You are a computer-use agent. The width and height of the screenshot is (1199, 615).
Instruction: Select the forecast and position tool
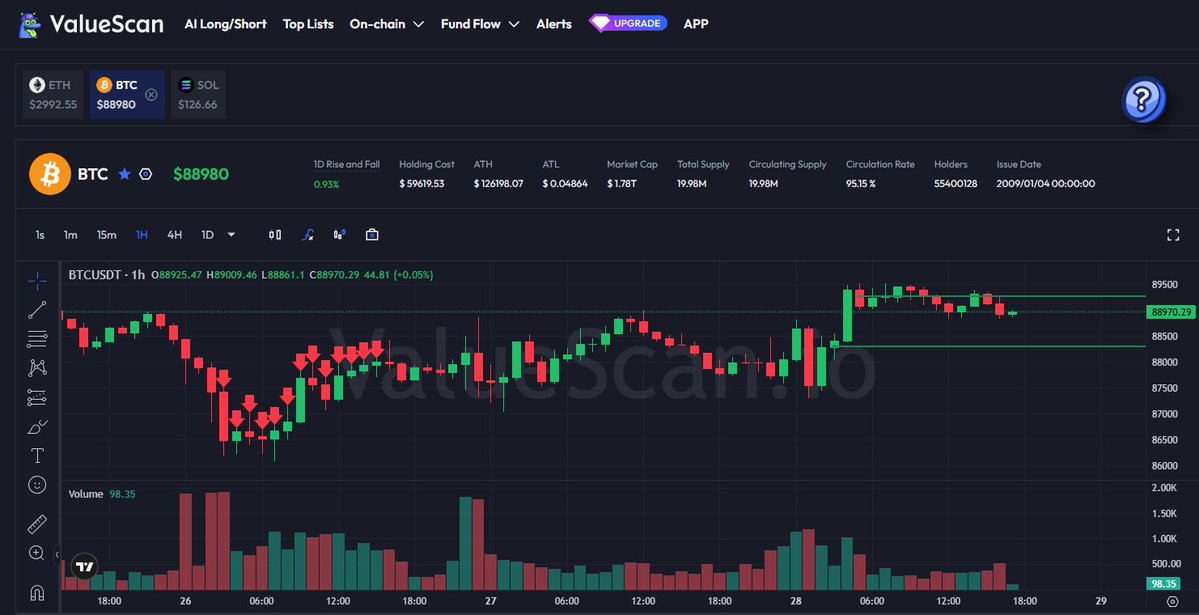coord(37,397)
